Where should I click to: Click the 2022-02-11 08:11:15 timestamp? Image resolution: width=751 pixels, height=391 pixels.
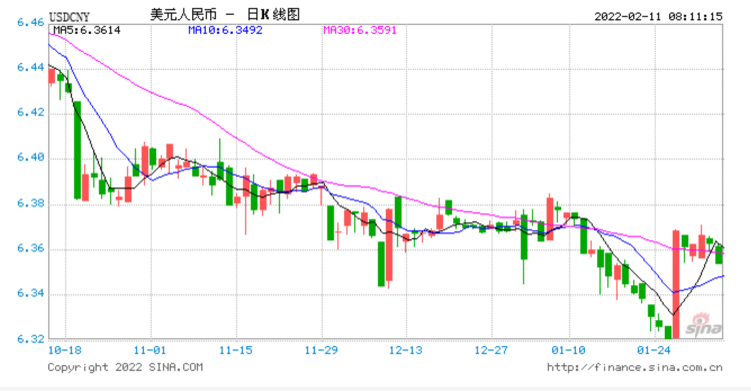click(659, 16)
